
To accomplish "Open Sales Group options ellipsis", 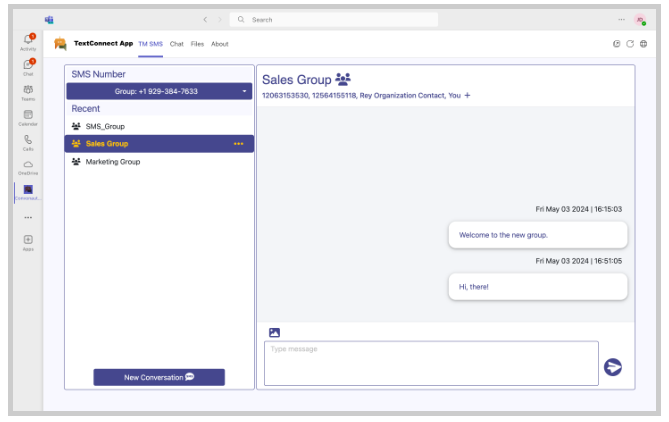I will click(x=239, y=144).
